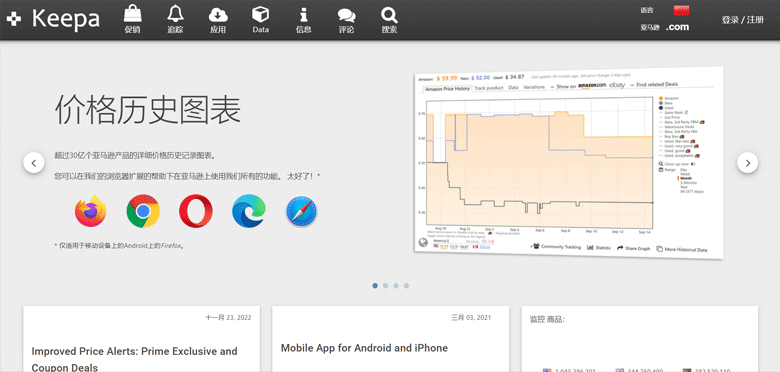Select the third carousel dot
The height and width of the screenshot is (372, 780).
click(396, 285)
